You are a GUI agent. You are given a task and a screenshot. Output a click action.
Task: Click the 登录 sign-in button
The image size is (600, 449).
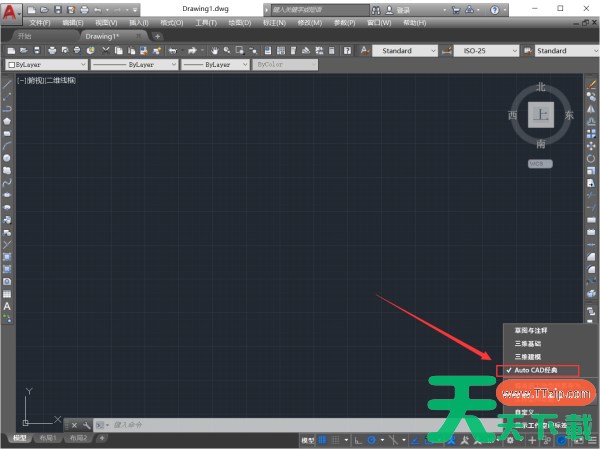coord(403,10)
